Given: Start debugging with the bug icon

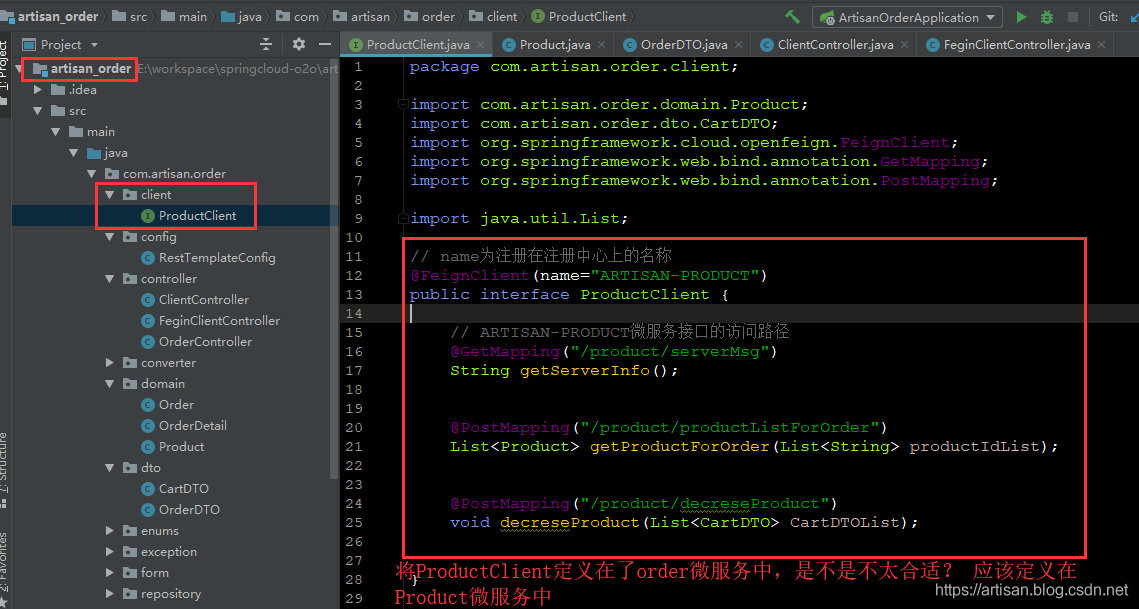Looking at the screenshot, I should pos(1047,17).
